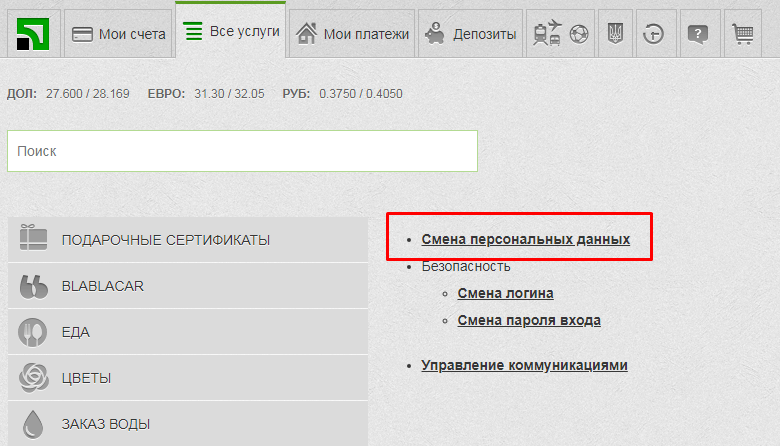Click the water drop icon
Screen dimensions: 780x446
tap(34, 424)
